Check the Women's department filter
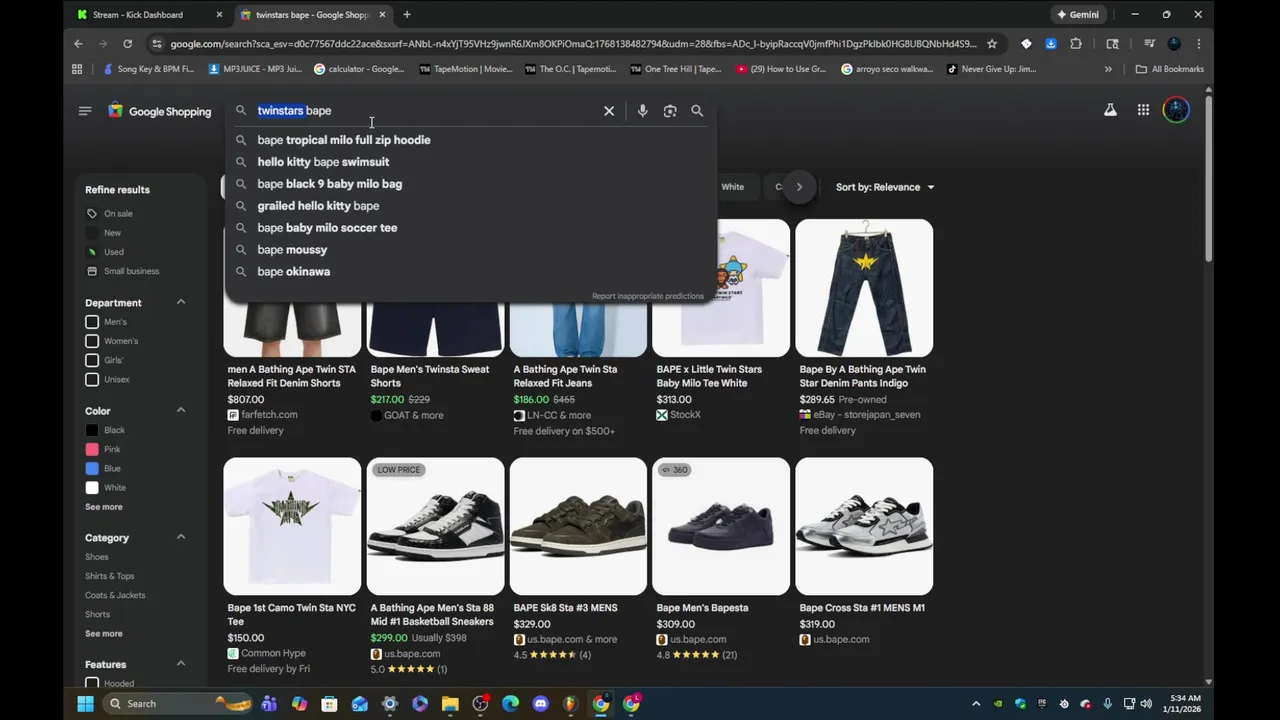 [92, 341]
